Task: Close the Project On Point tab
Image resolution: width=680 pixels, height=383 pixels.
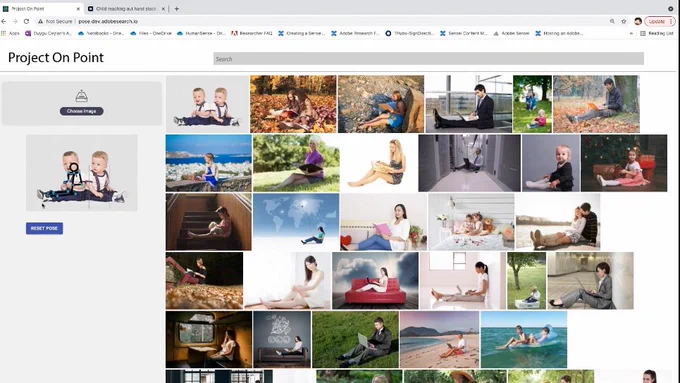Action: pos(78,9)
